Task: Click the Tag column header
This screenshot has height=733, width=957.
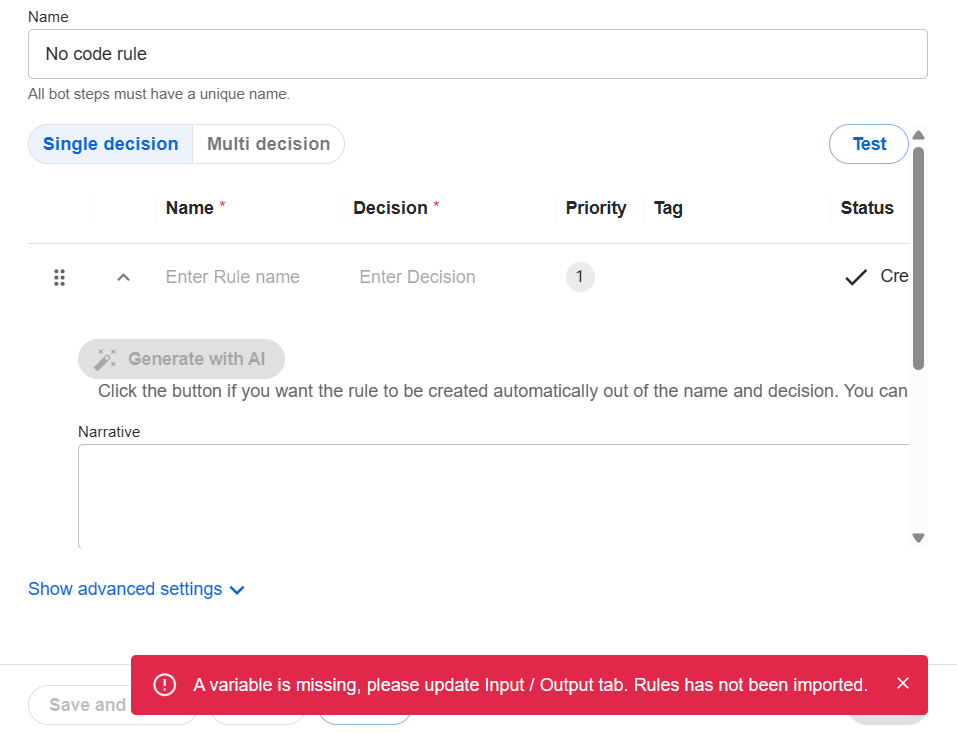Action: (x=668, y=208)
